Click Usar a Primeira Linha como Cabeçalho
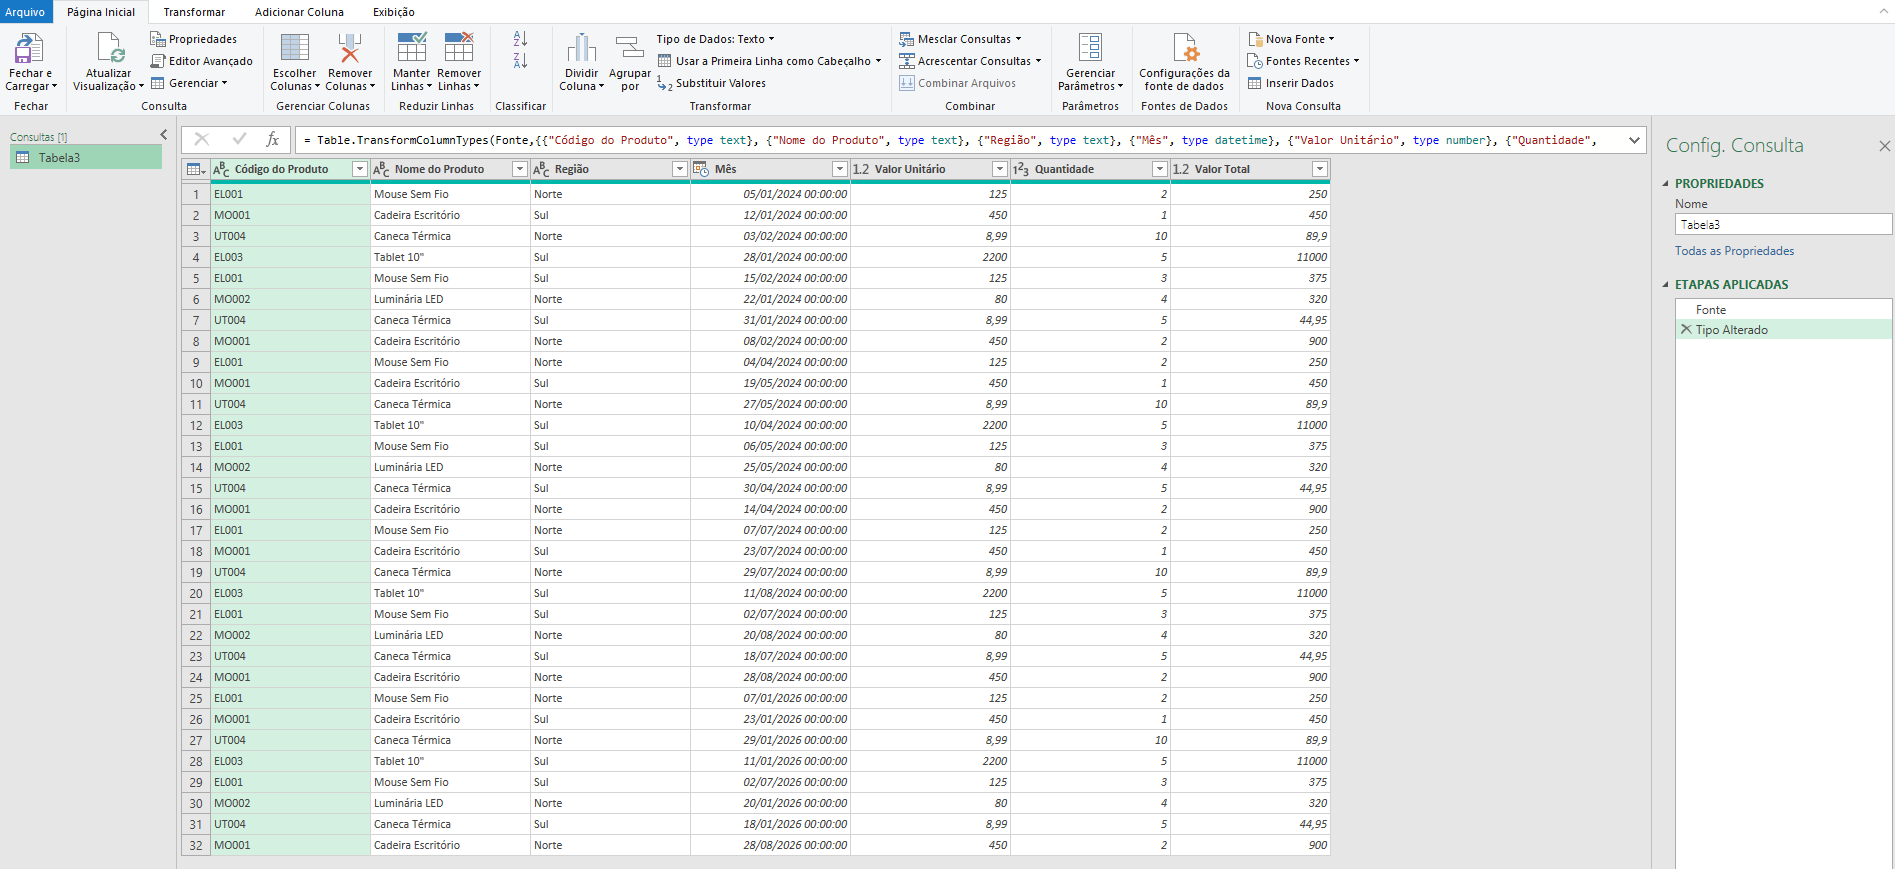 [769, 61]
